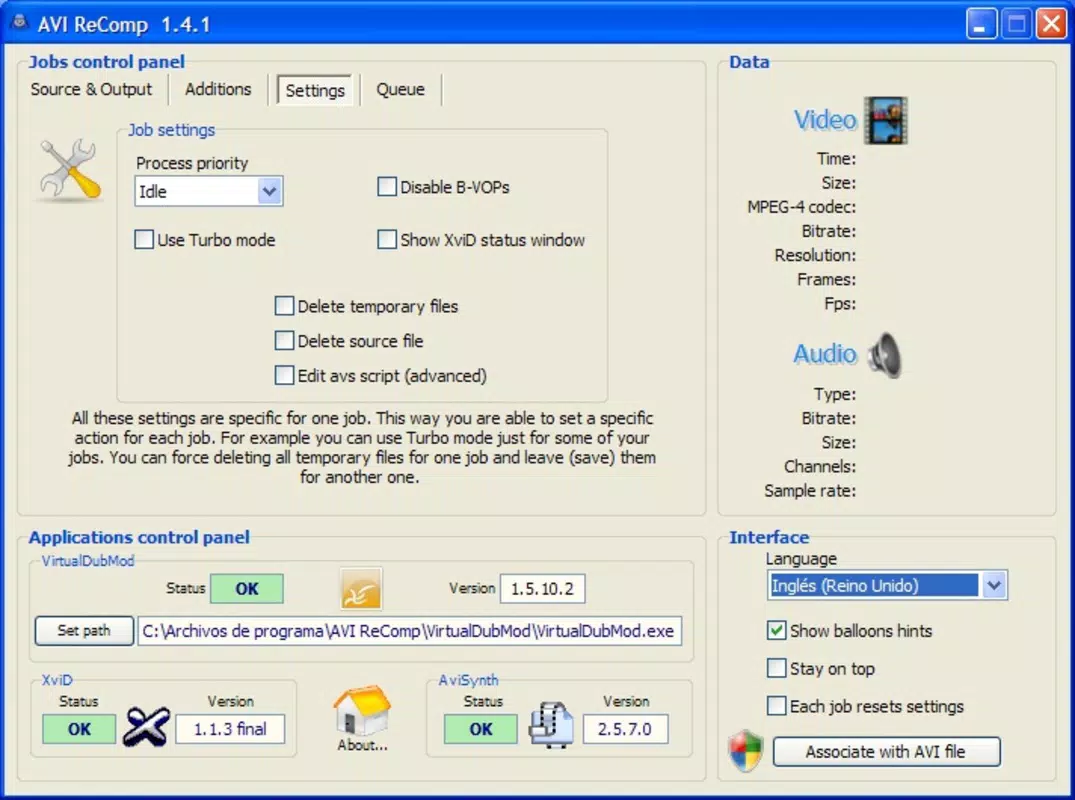
Task: Click the VirtualDubMod logo icon
Action: (x=361, y=589)
